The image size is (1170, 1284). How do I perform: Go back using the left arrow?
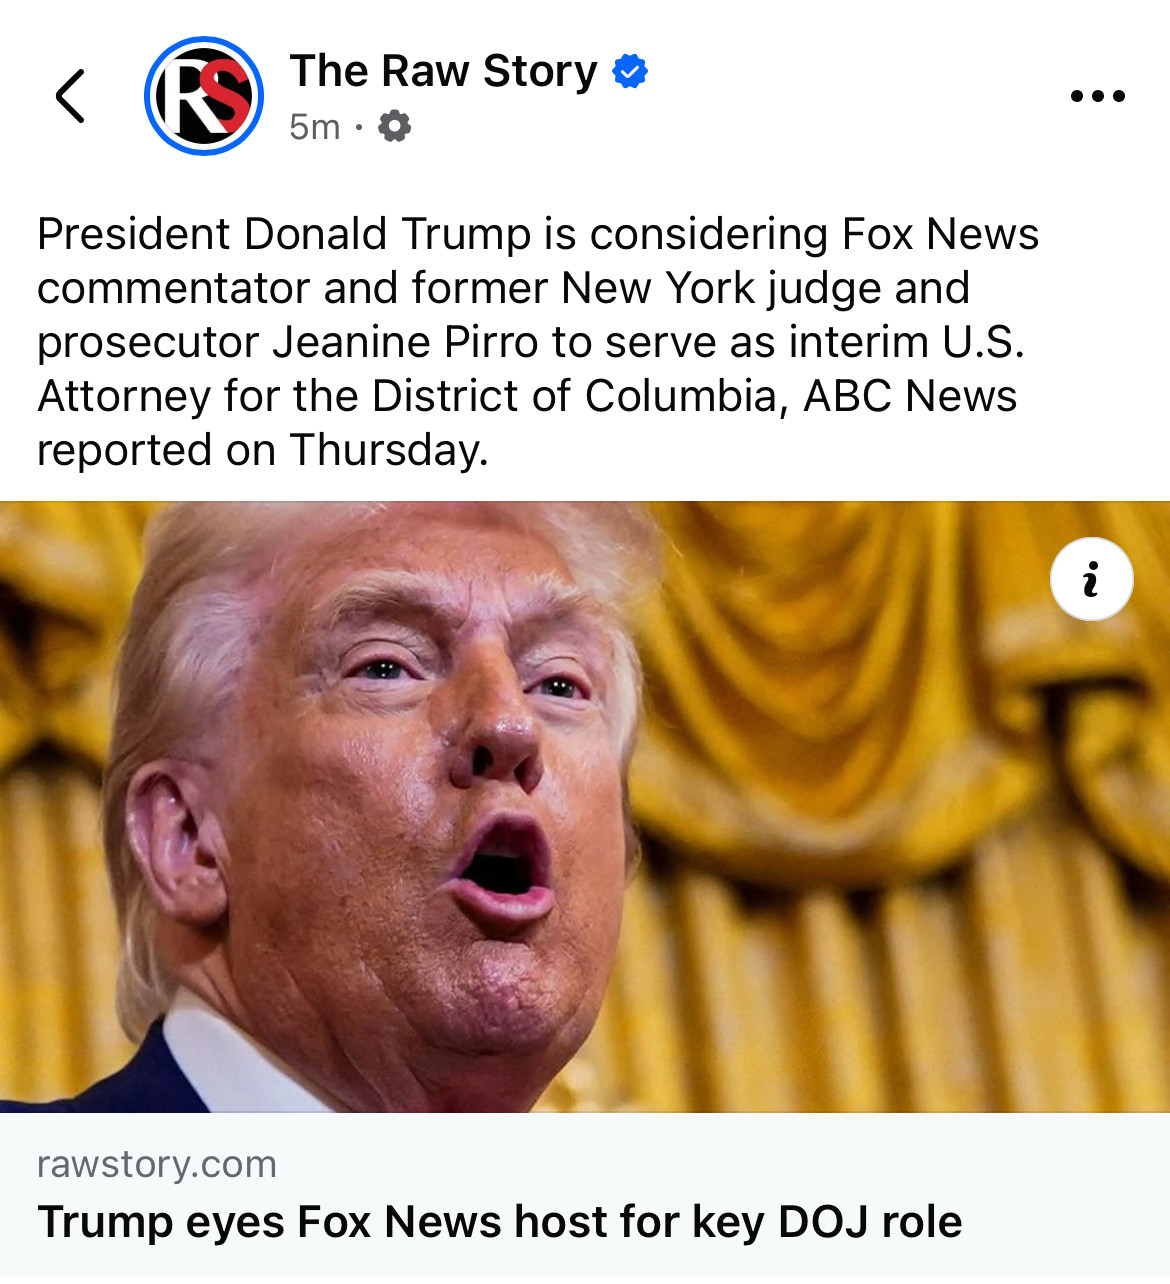click(x=70, y=97)
